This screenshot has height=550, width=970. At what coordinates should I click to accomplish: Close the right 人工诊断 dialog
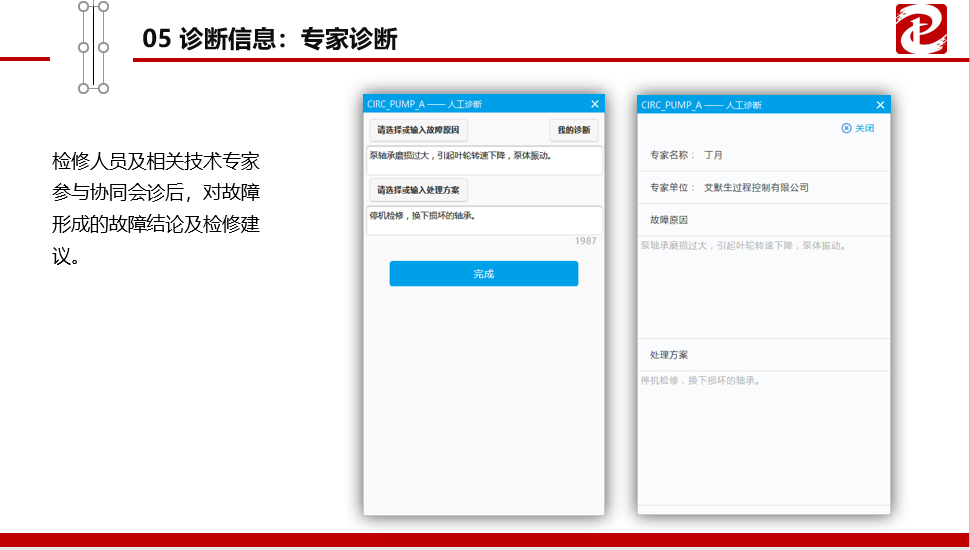[x=880, y=105]
